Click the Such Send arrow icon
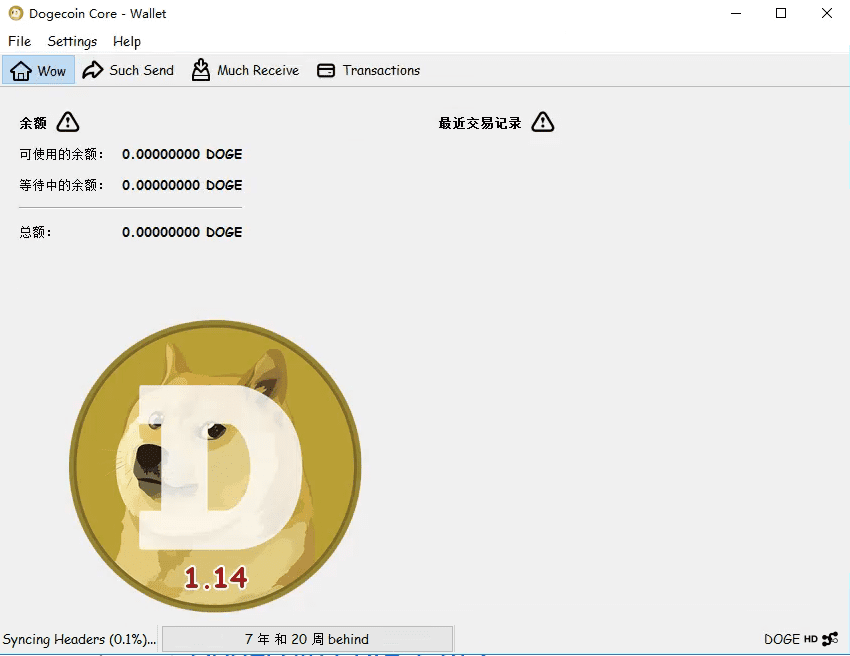This screenshot has height=656, width=850. point(93,70)
